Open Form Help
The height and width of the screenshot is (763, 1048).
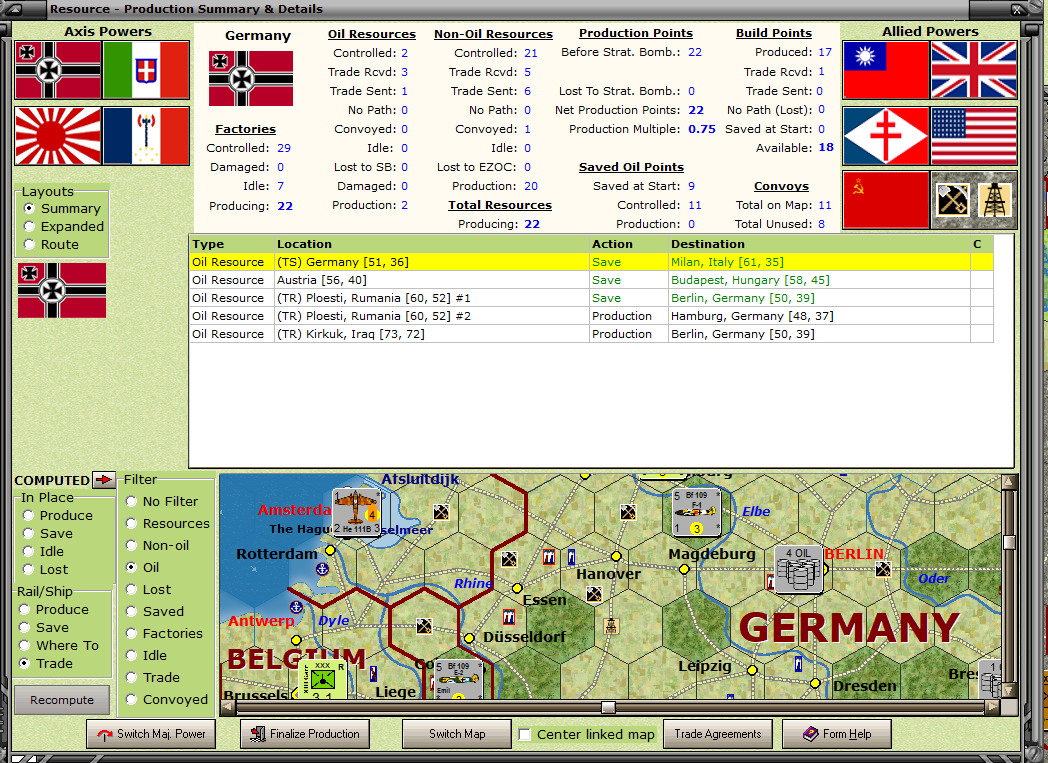[837, 734]
